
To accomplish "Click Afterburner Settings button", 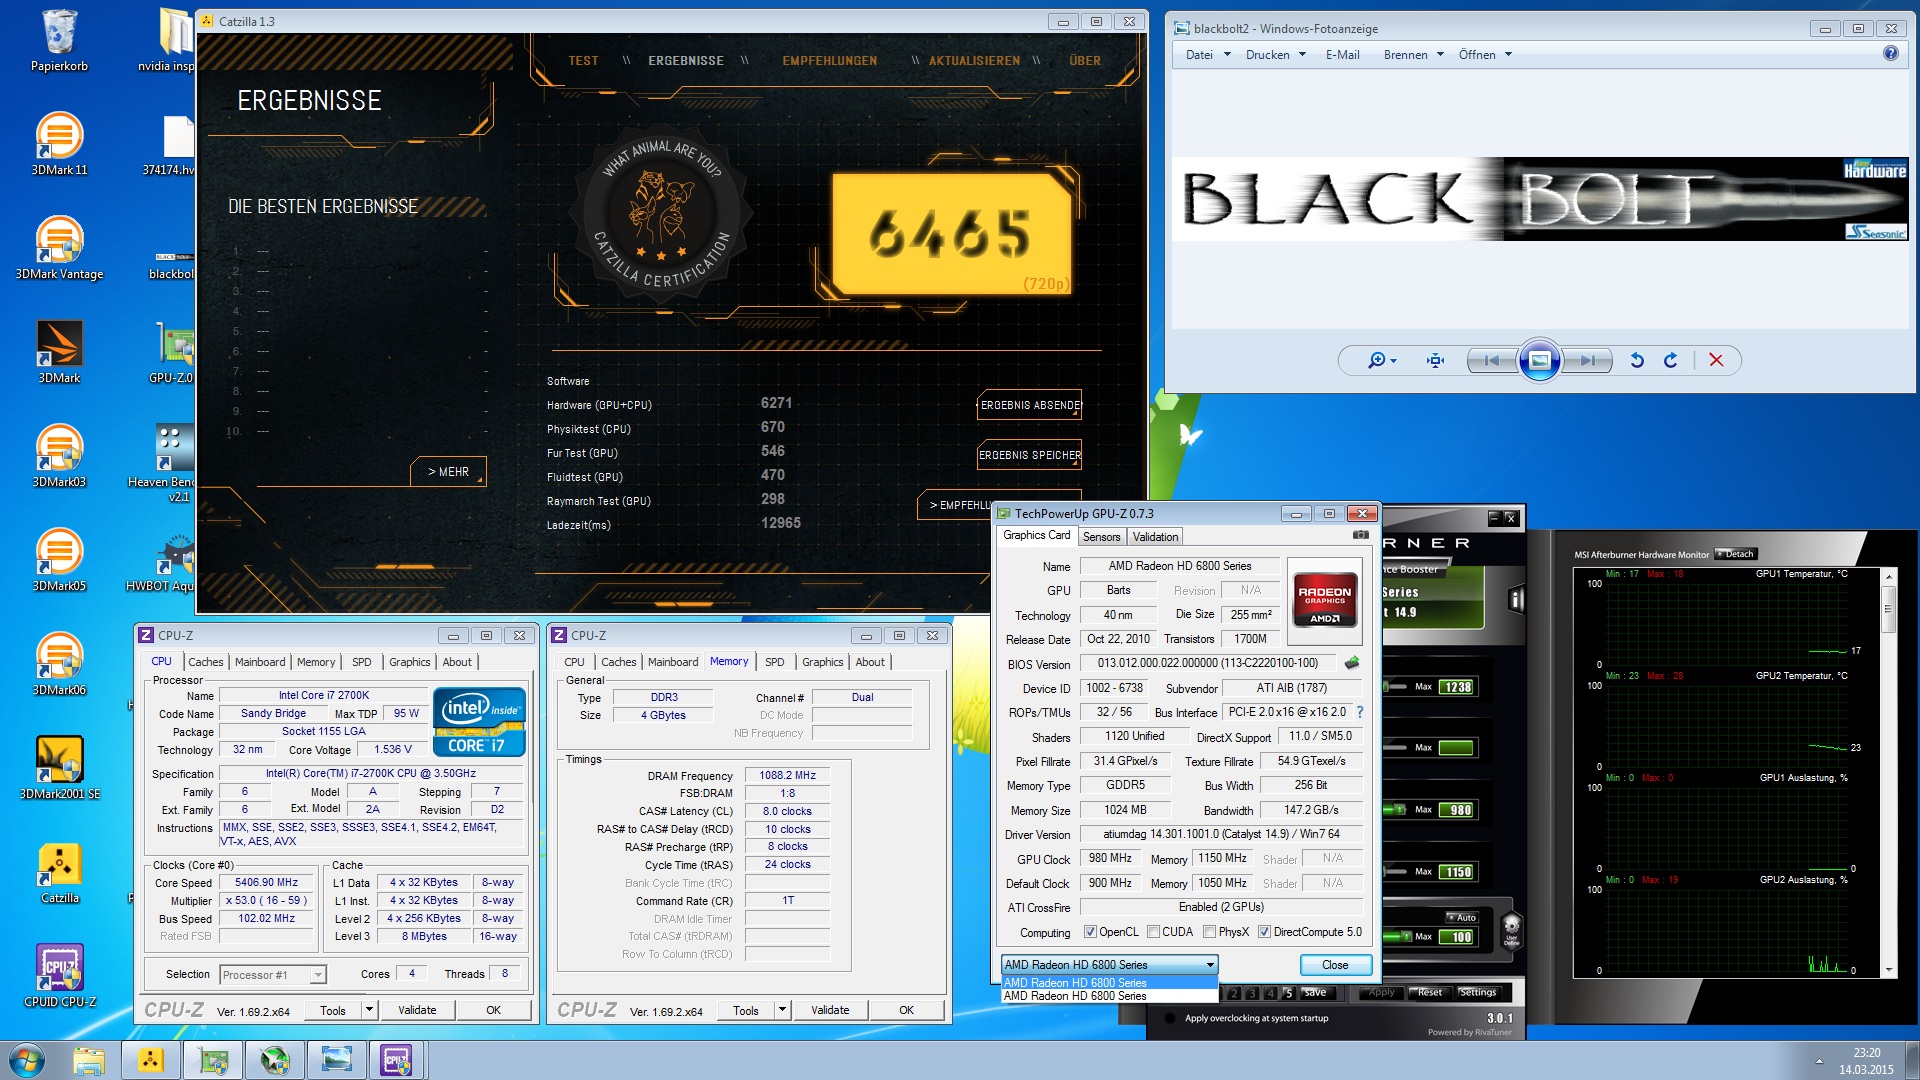I will [1477, 993].
